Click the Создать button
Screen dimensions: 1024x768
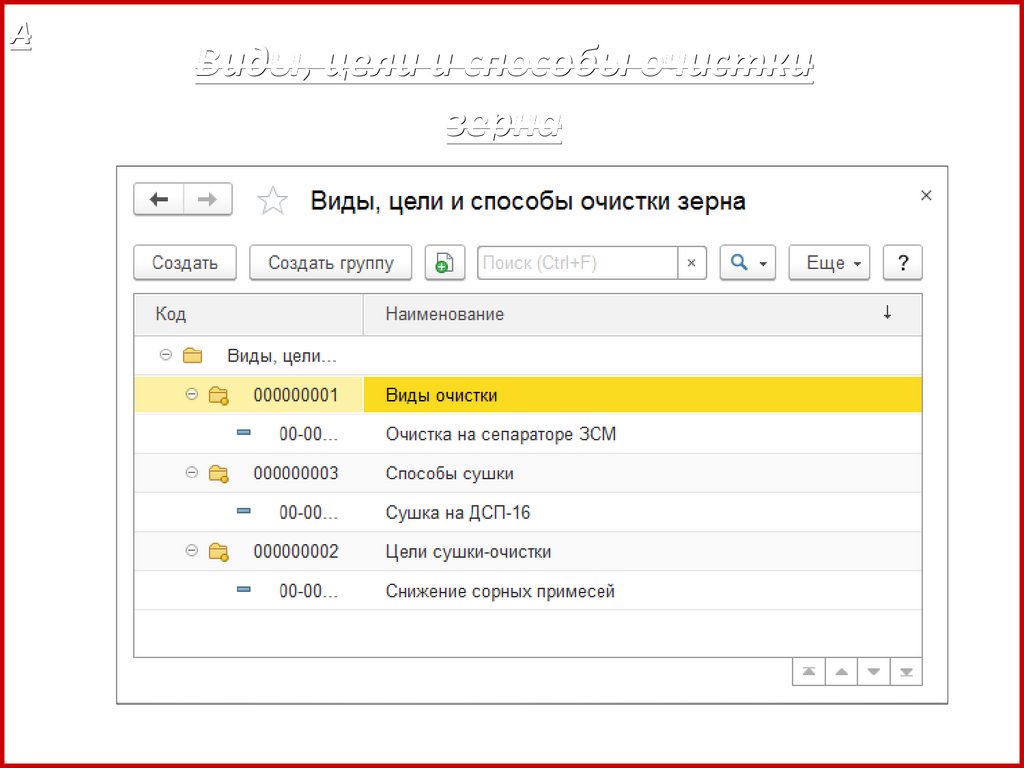pos(185,263)
